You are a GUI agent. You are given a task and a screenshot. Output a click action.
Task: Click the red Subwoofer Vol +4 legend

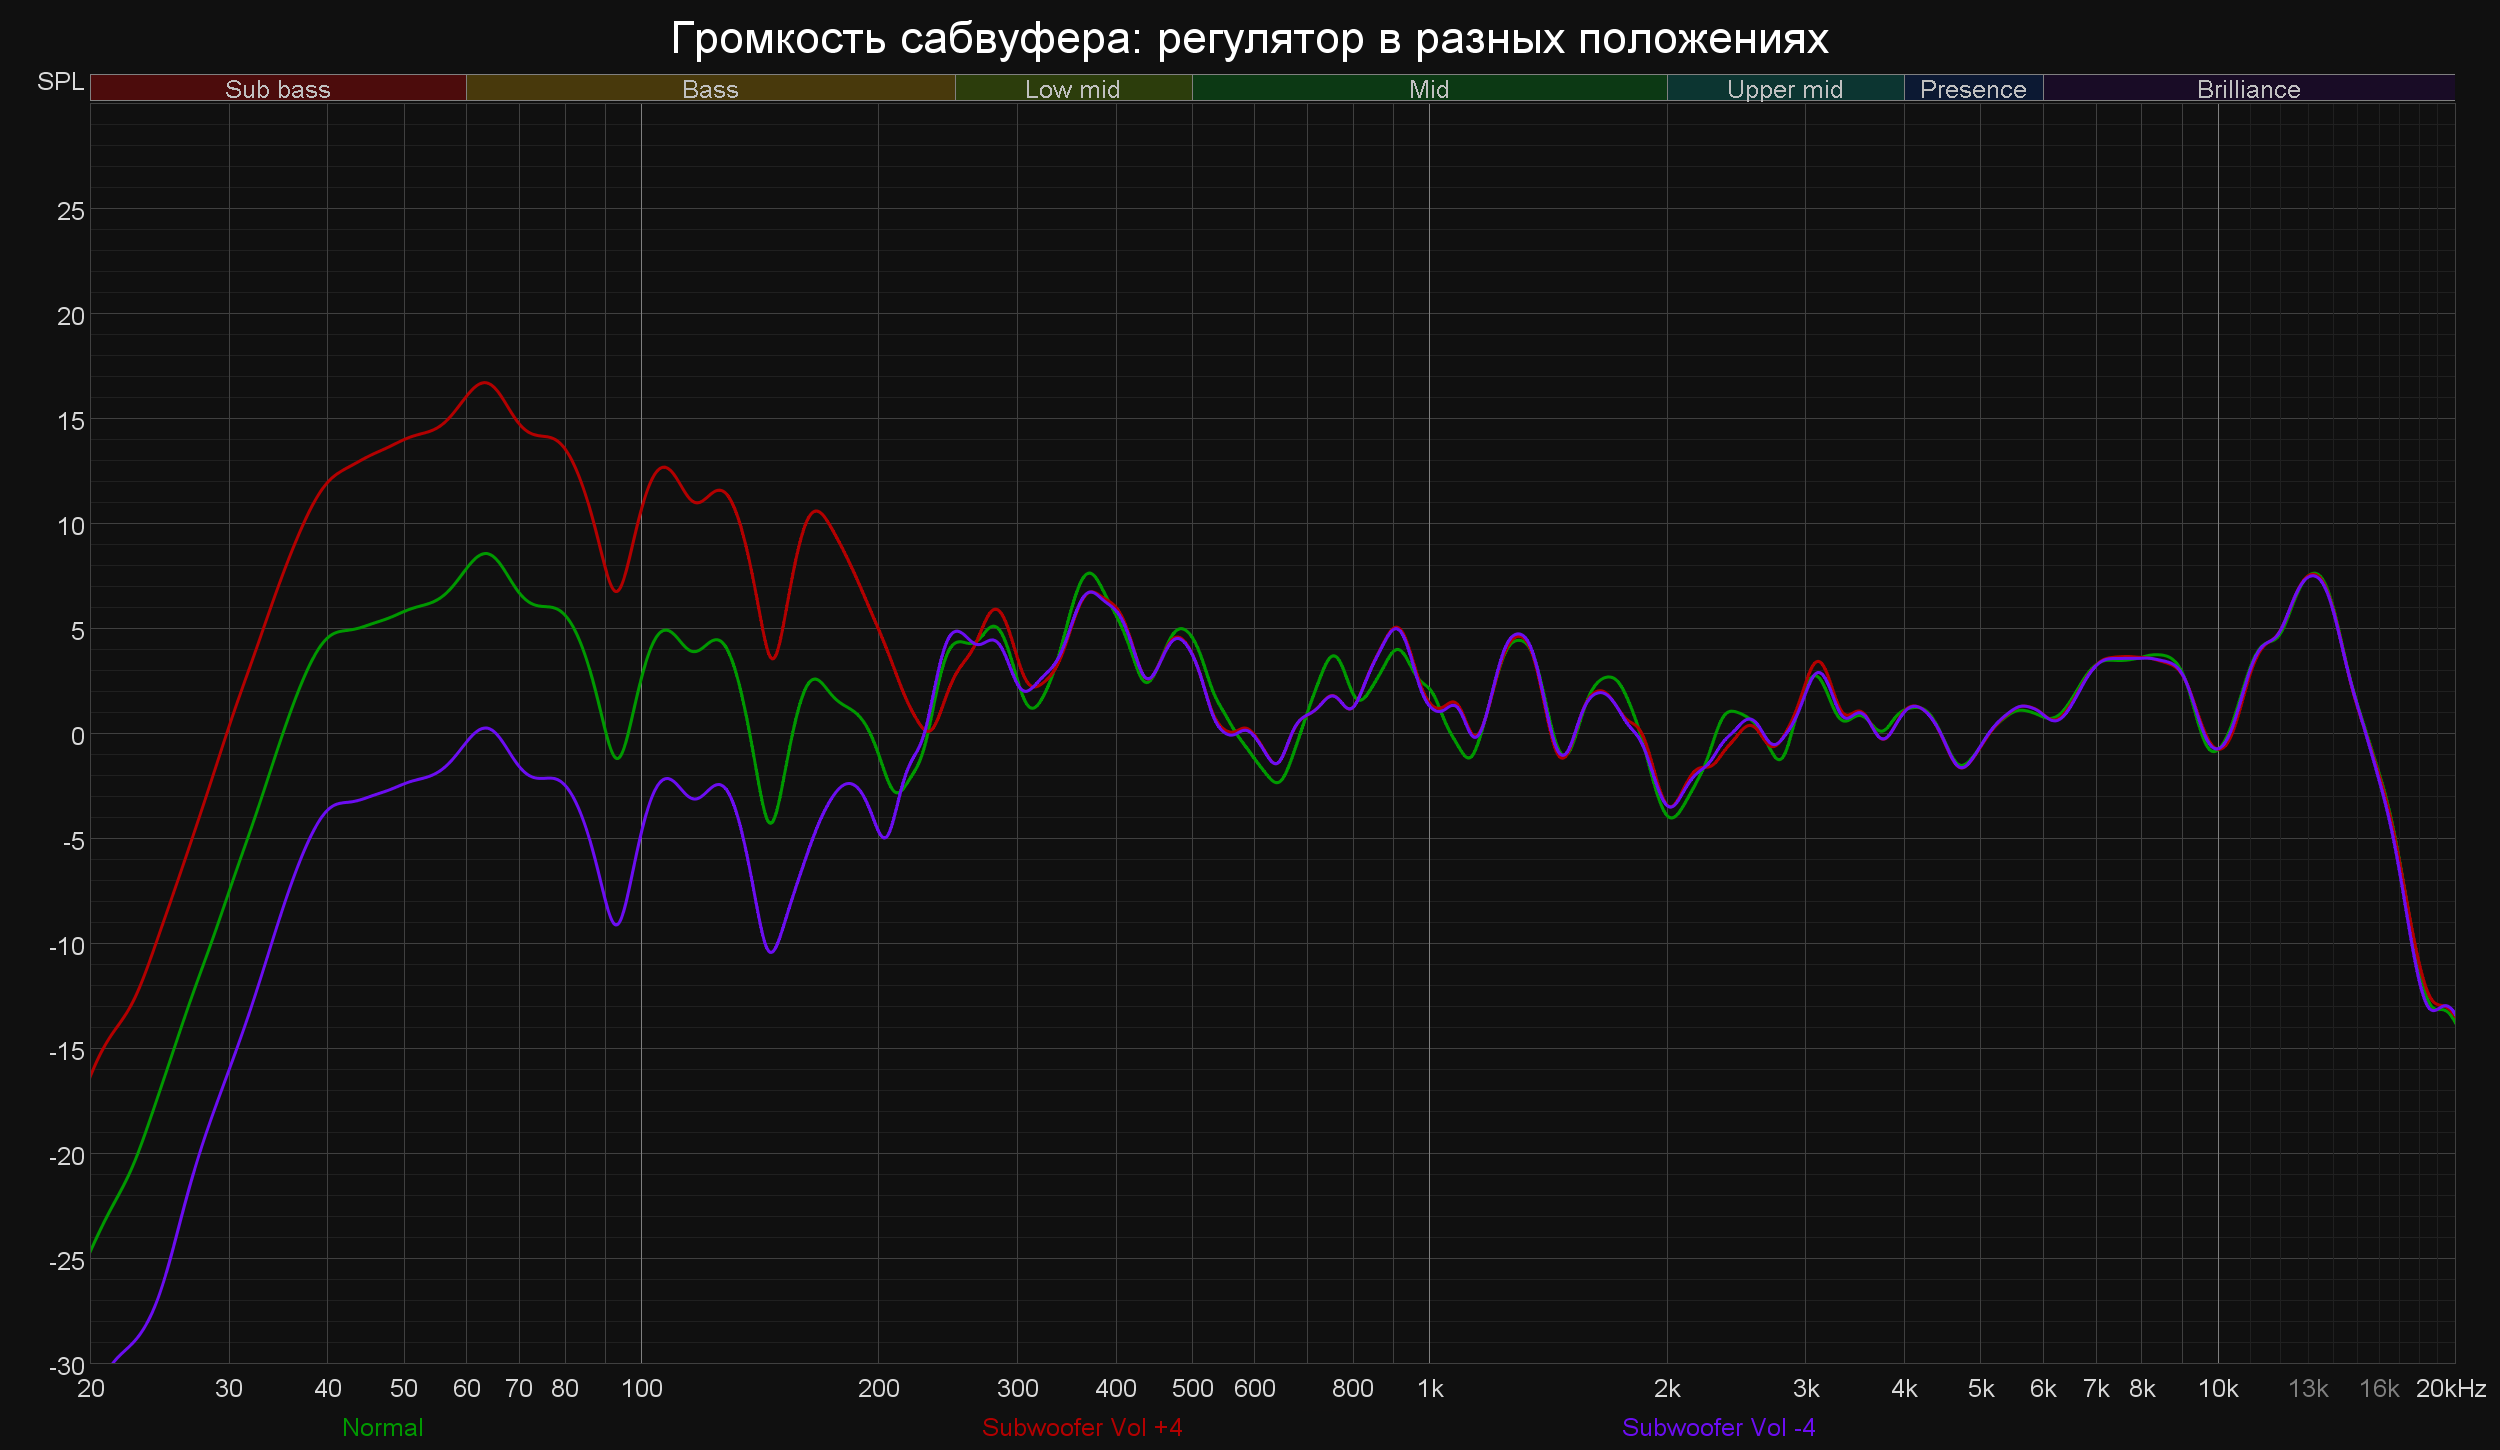tap(1082, 1427)
